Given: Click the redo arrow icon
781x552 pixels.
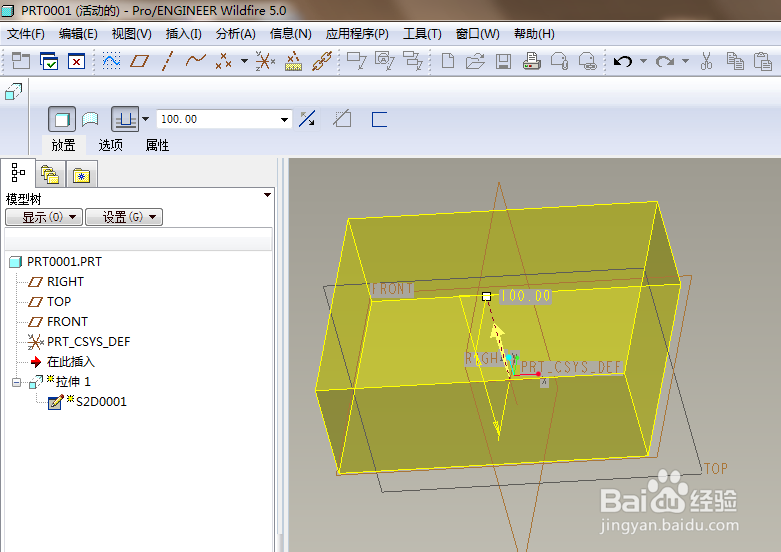Looking at the screenshot, I should point(664,61).
